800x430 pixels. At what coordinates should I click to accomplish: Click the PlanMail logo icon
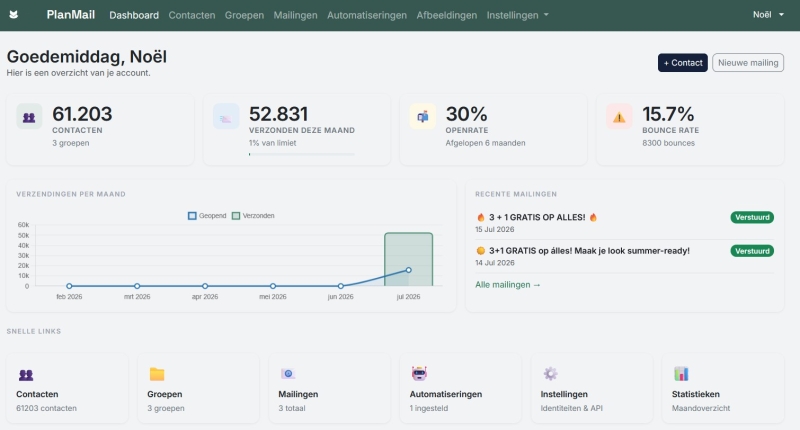tap(14, 15)
